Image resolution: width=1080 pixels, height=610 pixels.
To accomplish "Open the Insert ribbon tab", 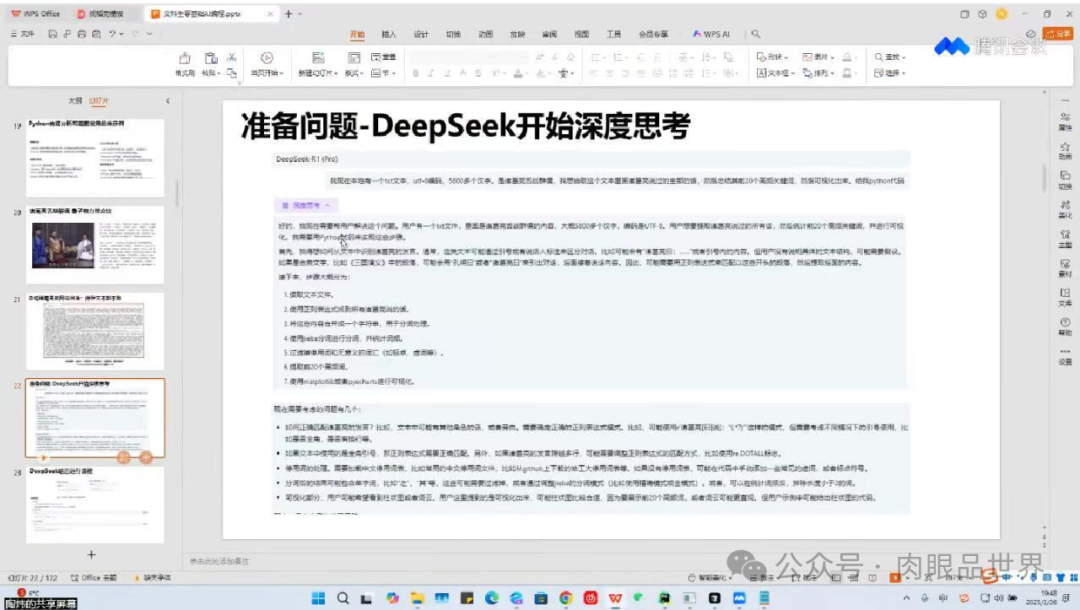I will coord(389,34).
